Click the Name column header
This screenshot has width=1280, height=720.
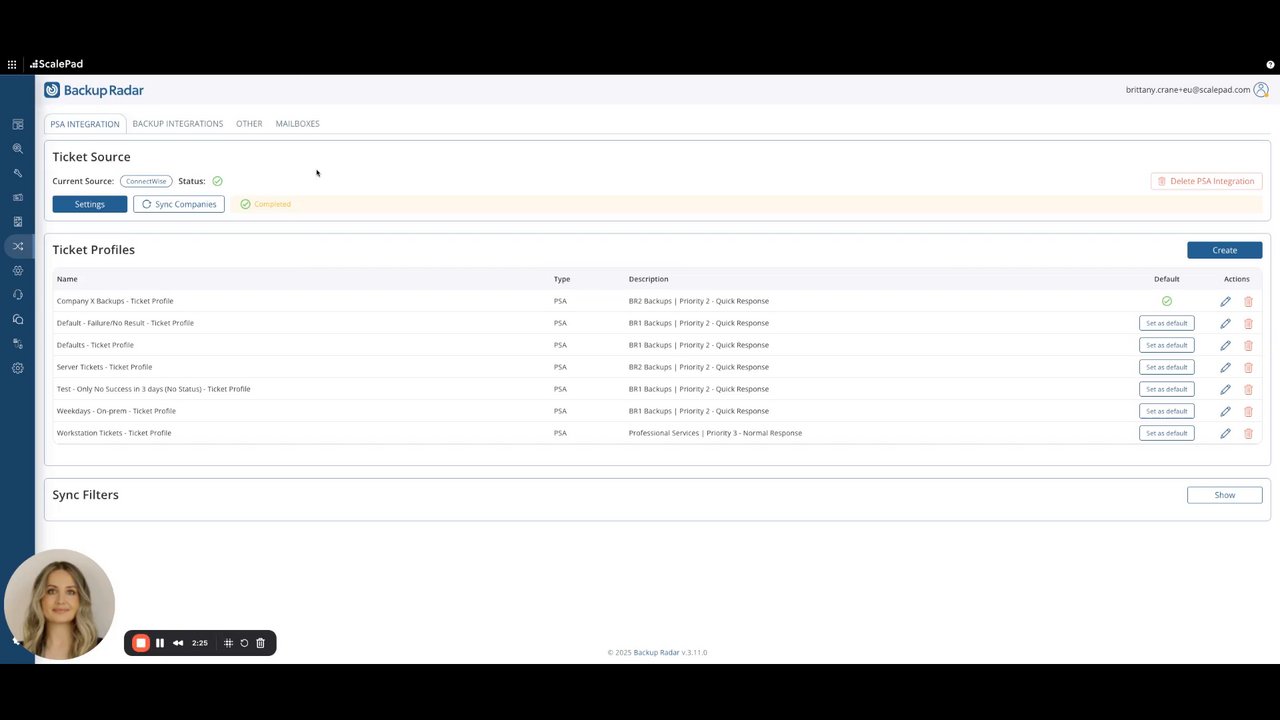coord(67,279)
